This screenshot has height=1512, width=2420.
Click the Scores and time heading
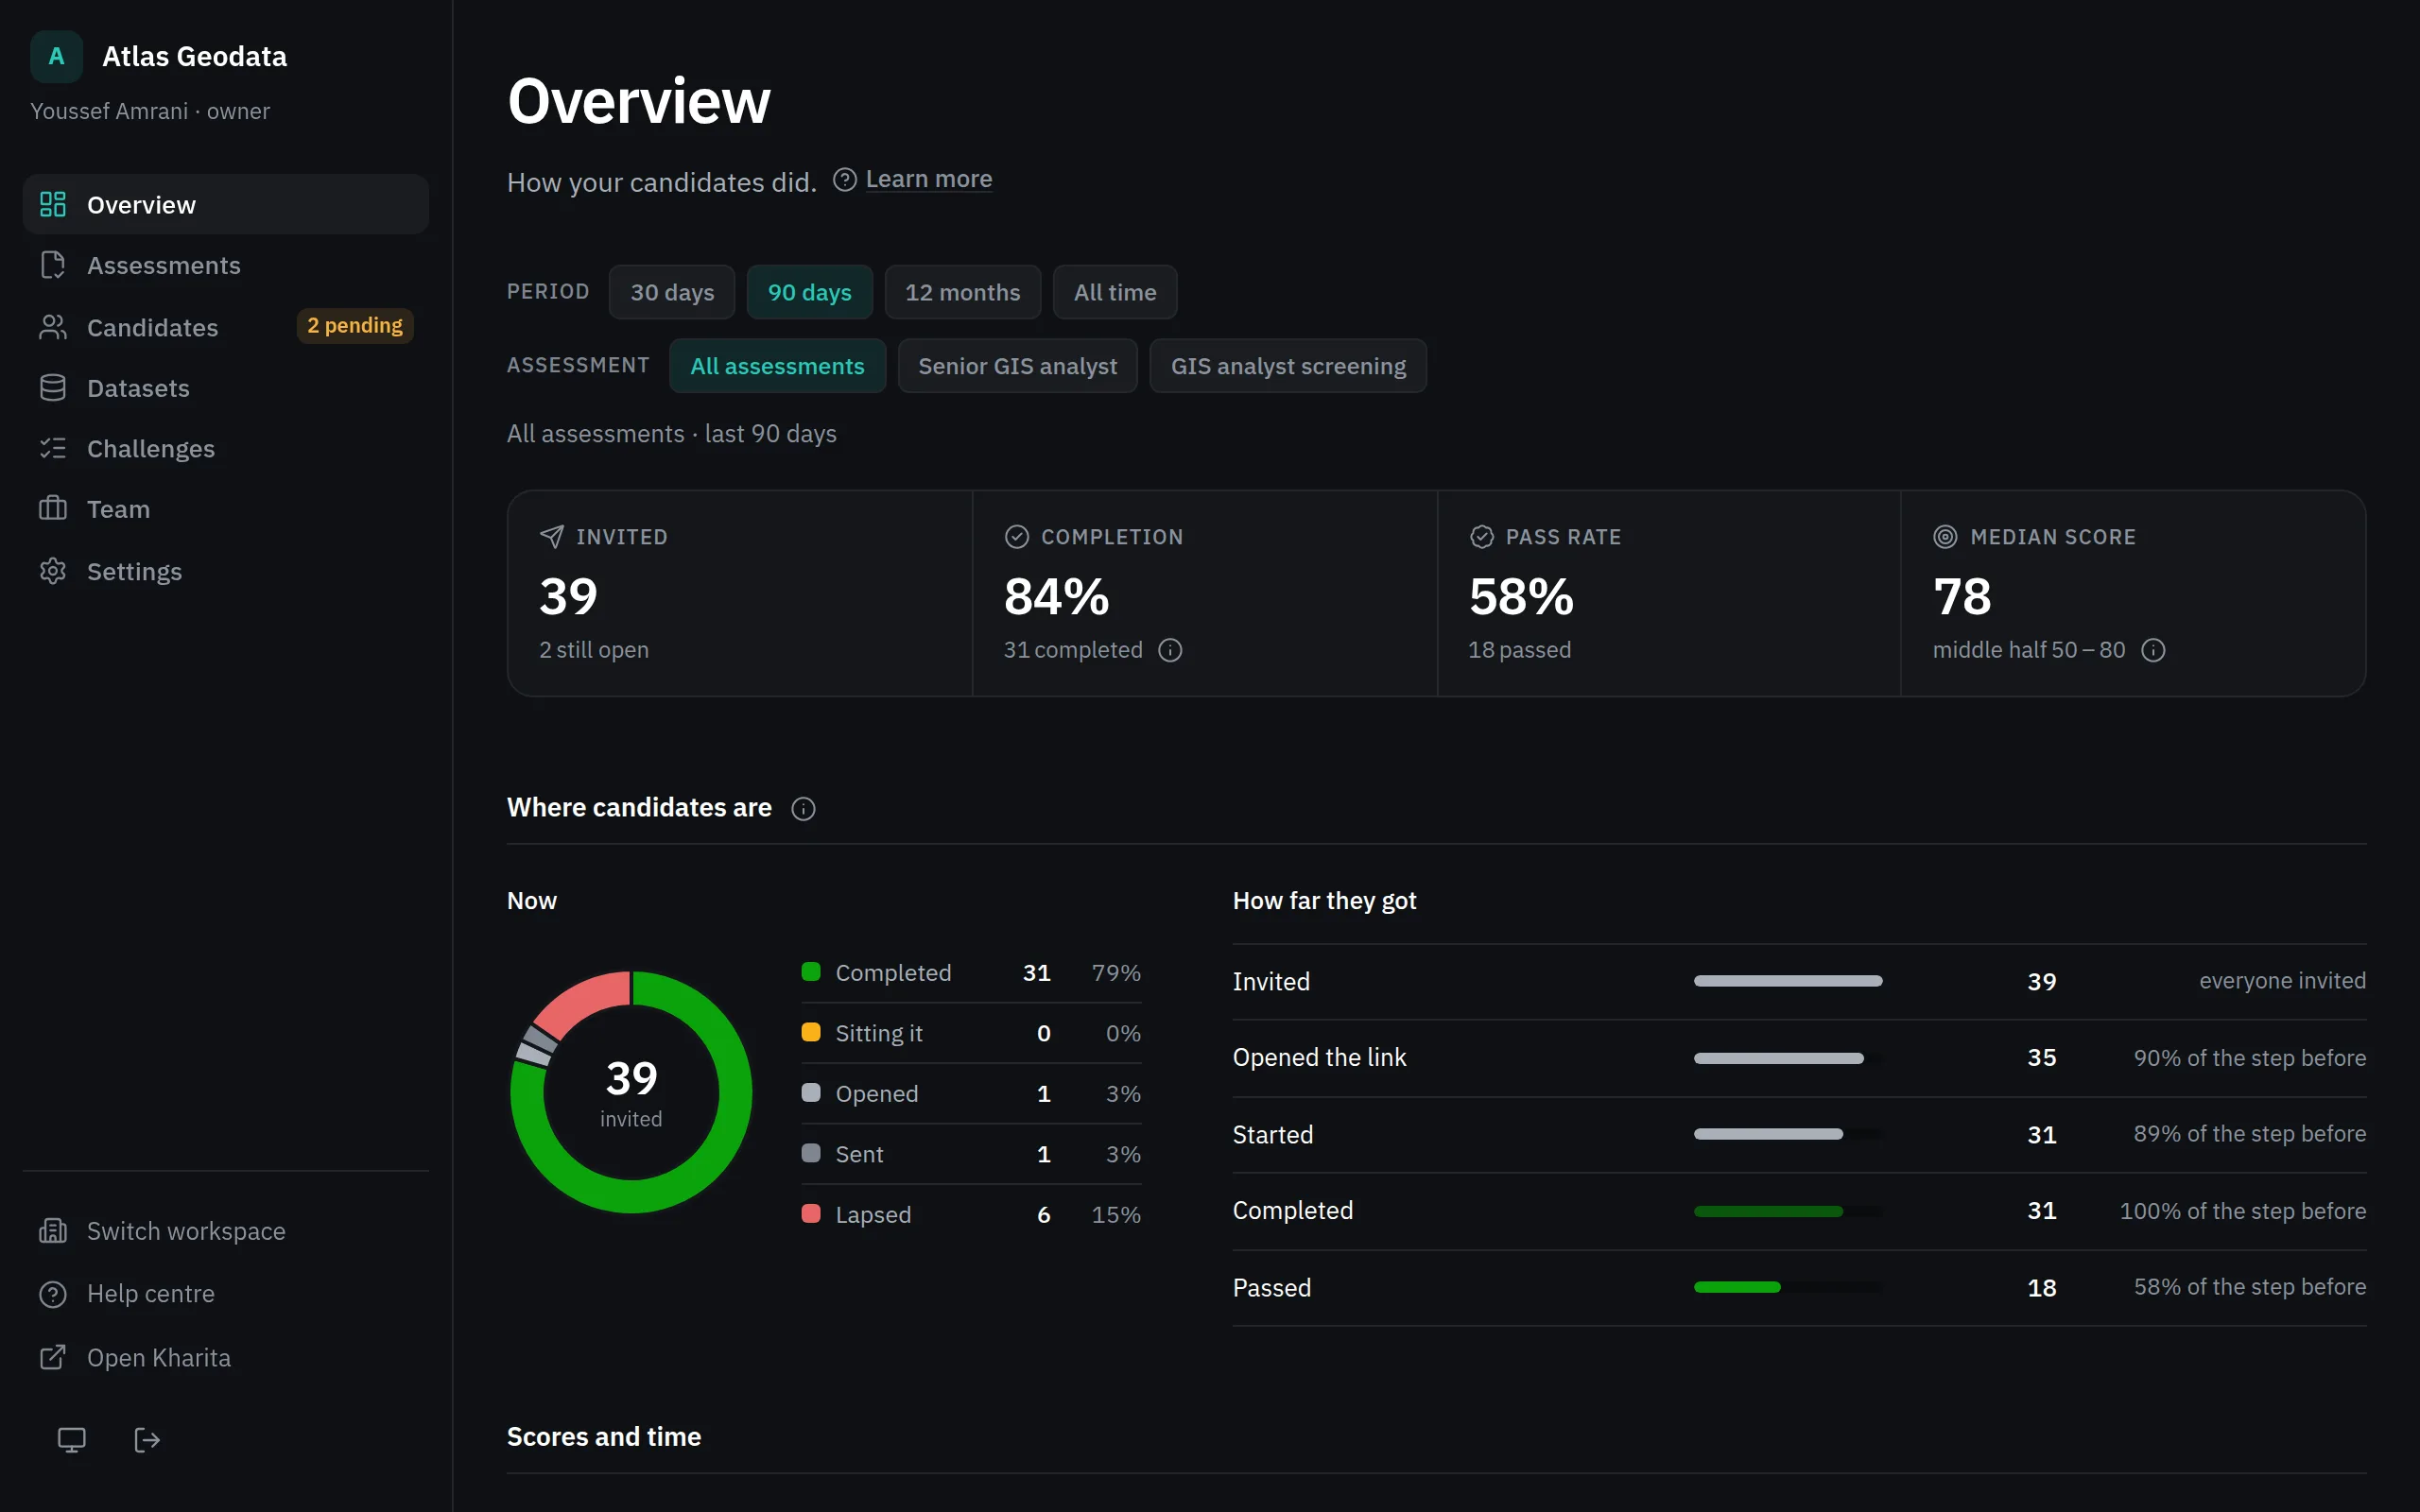click(604, 1437)
